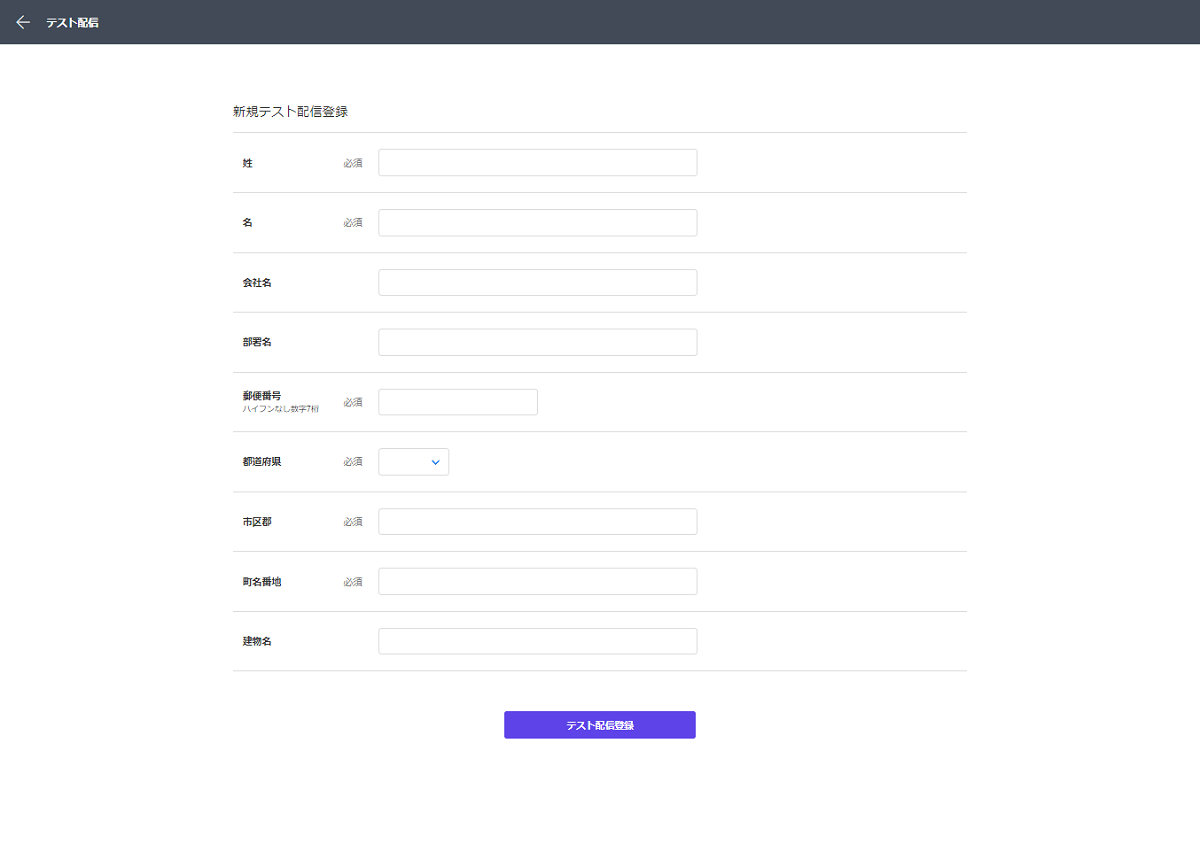
Task: Click 必須 marker in the 姓 row
Action: (x=353, y=162)
